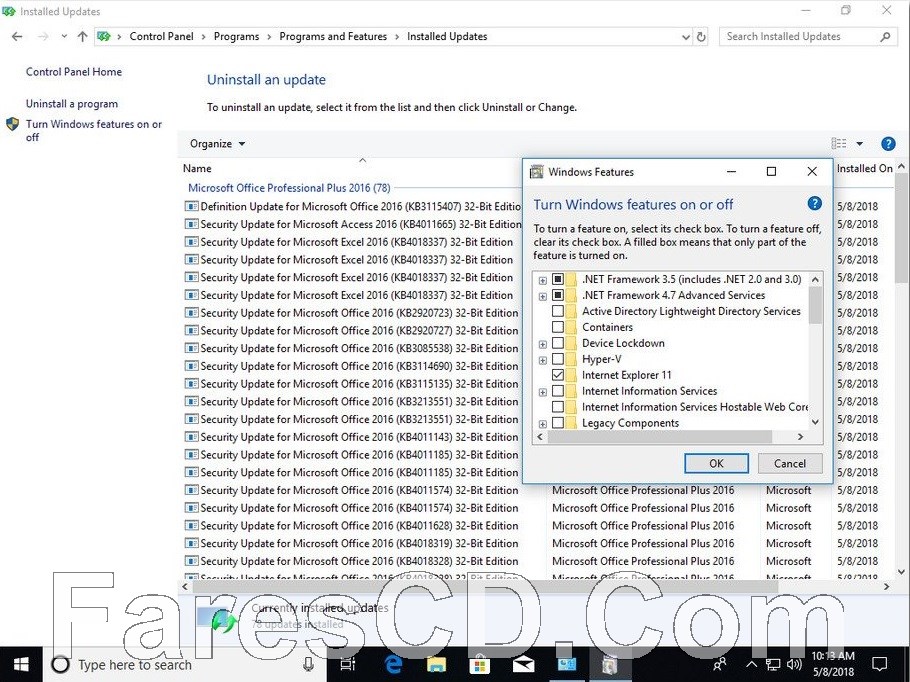Click Programs in the address breadcrumb
The height and width of the screenshot is (682, 910).
[x=236, y=37]
